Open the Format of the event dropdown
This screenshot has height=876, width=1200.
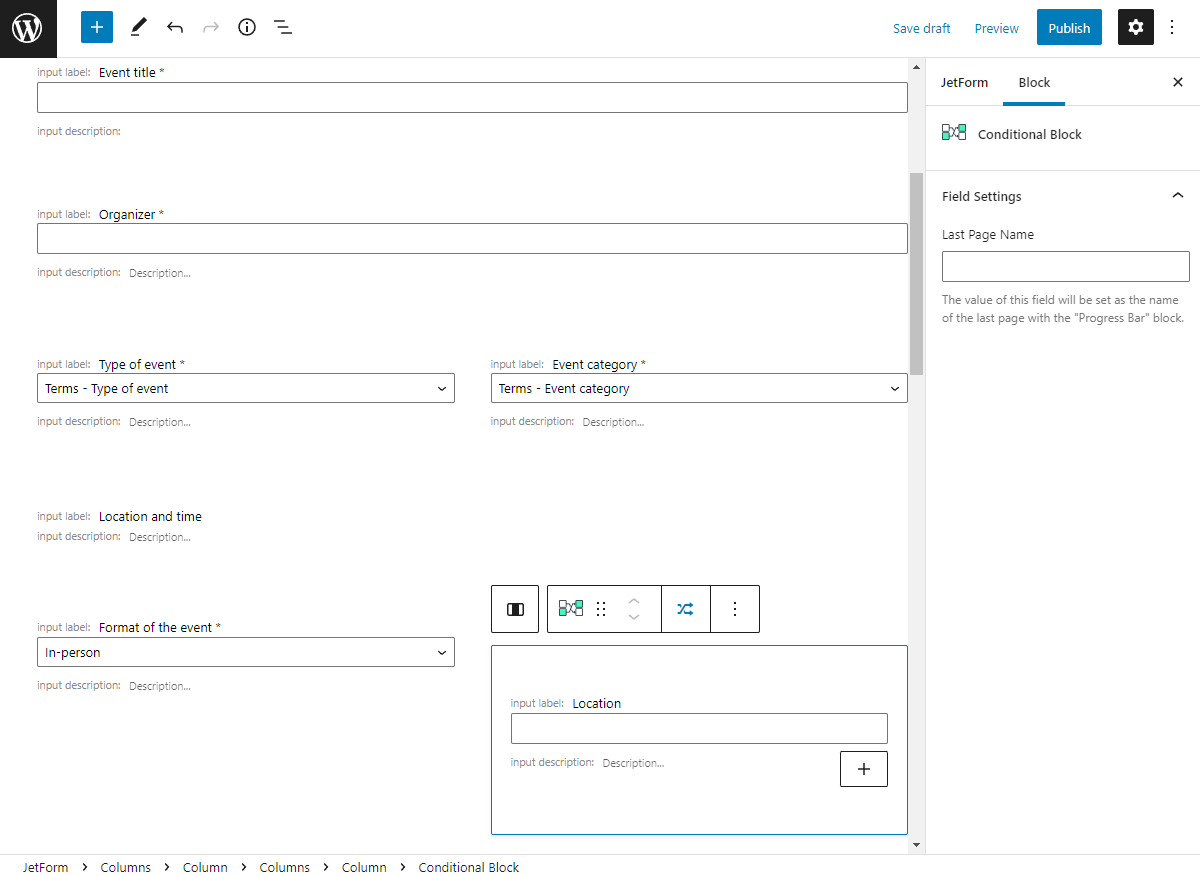[245, 652]
